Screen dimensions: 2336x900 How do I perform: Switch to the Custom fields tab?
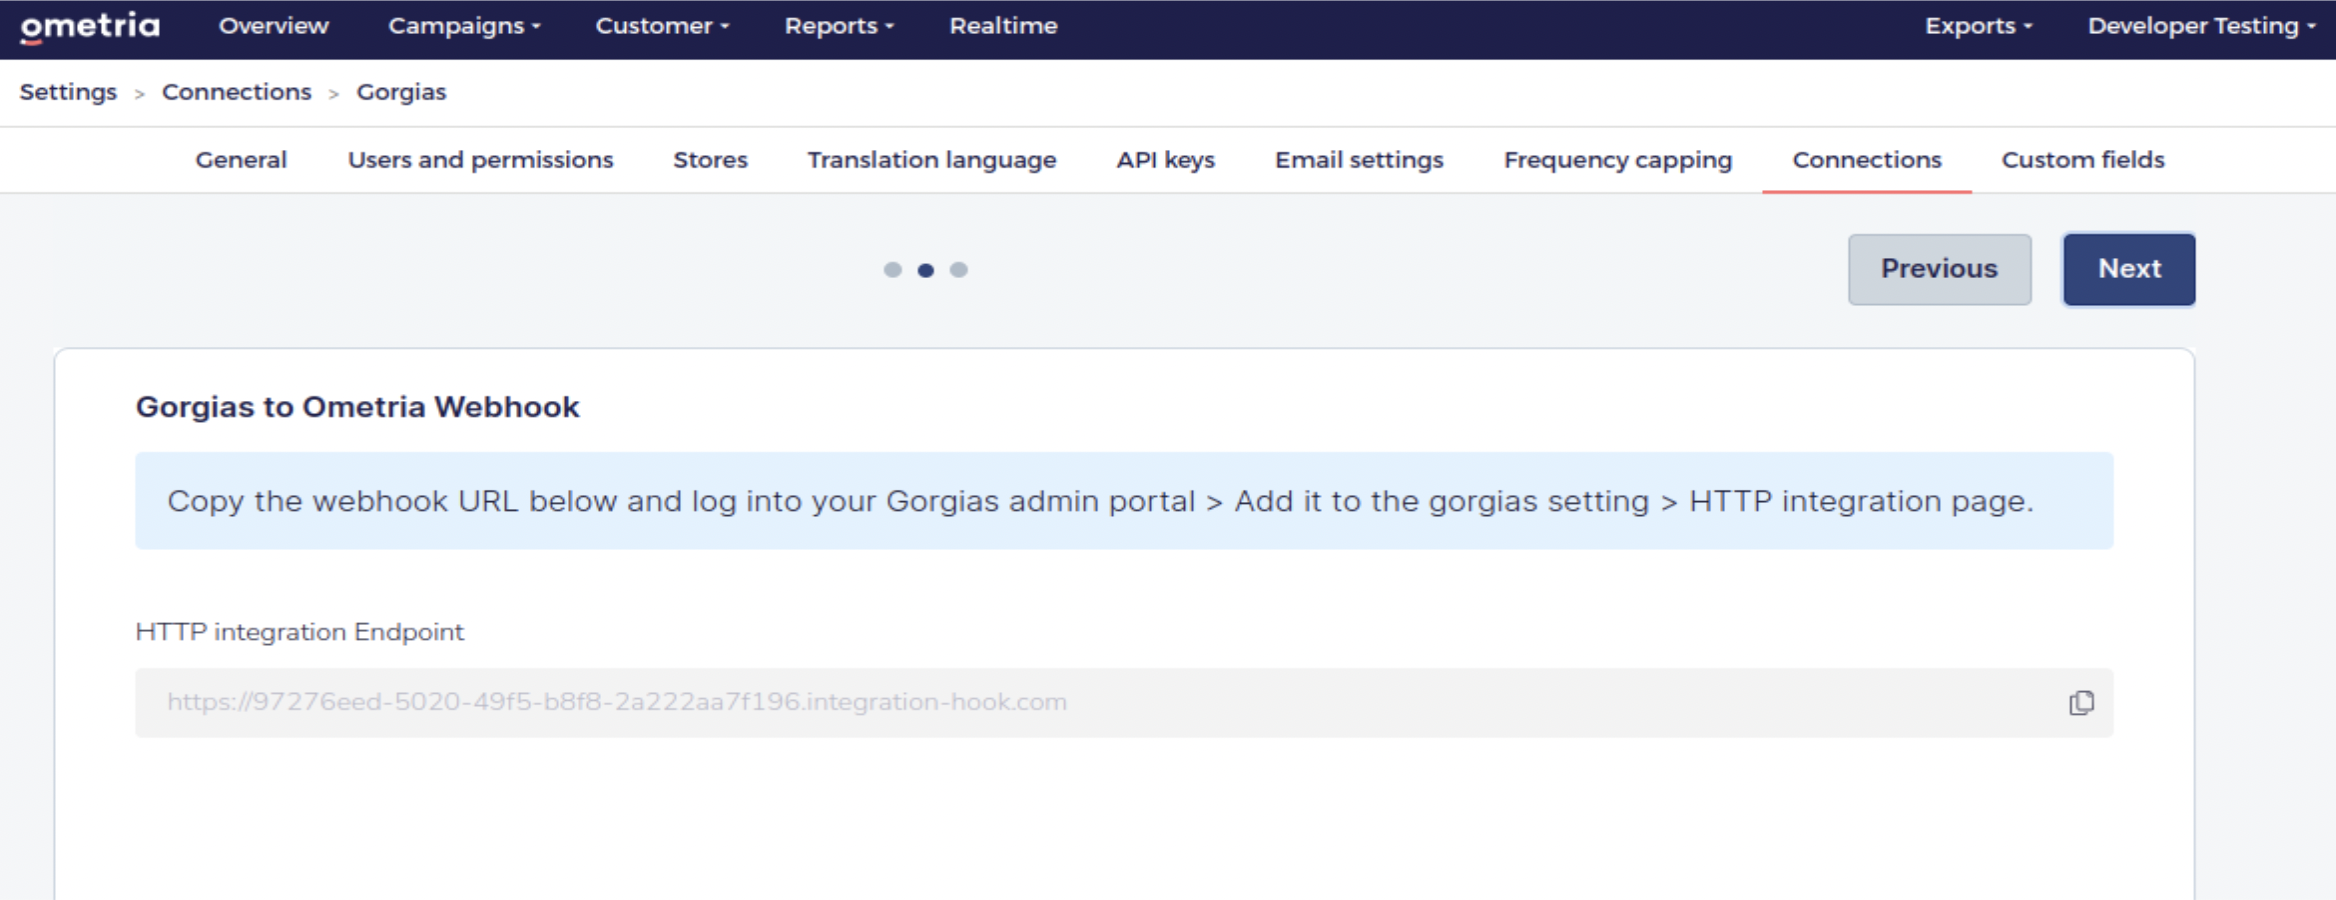[2082, 159]
